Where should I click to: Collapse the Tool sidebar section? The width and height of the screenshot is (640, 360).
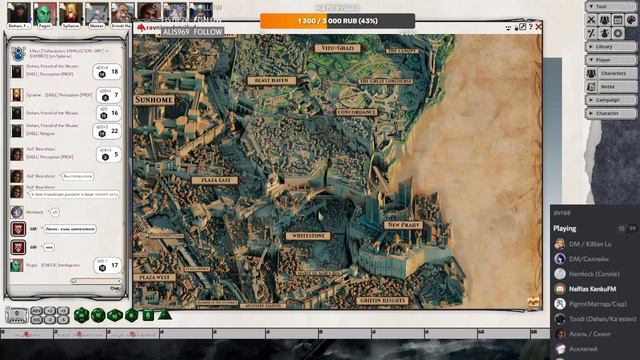pyautogui.click(x=611, y=7)
